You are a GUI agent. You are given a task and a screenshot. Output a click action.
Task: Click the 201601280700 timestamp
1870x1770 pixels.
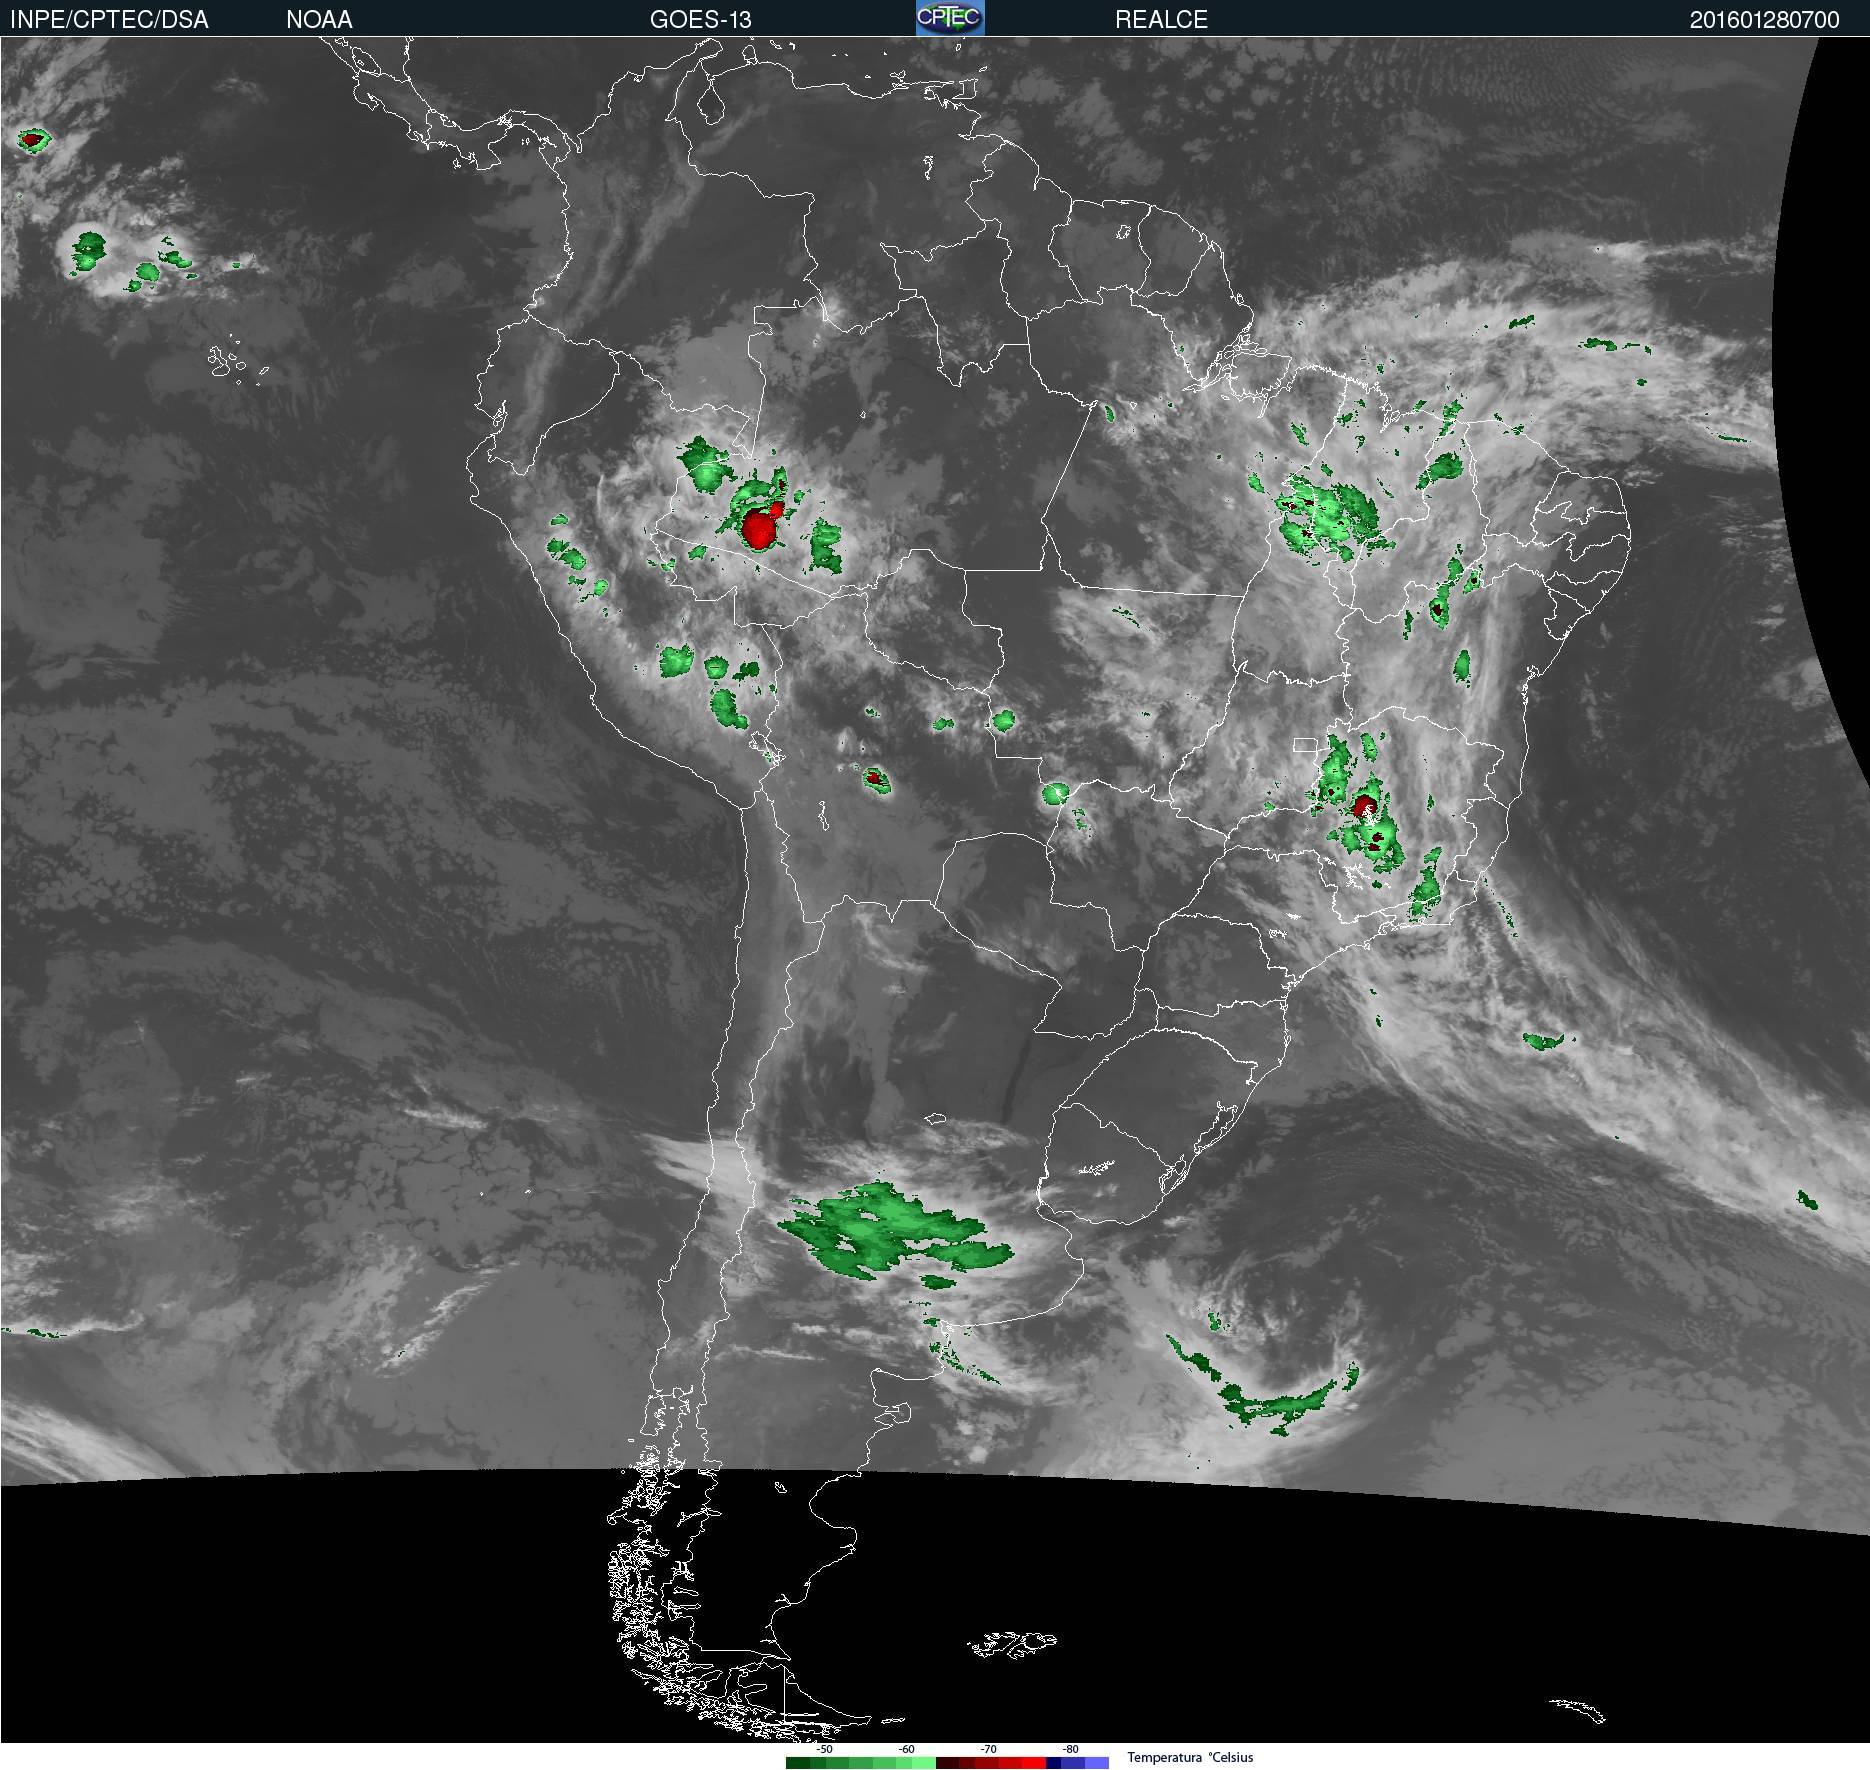click(1764, 20)
